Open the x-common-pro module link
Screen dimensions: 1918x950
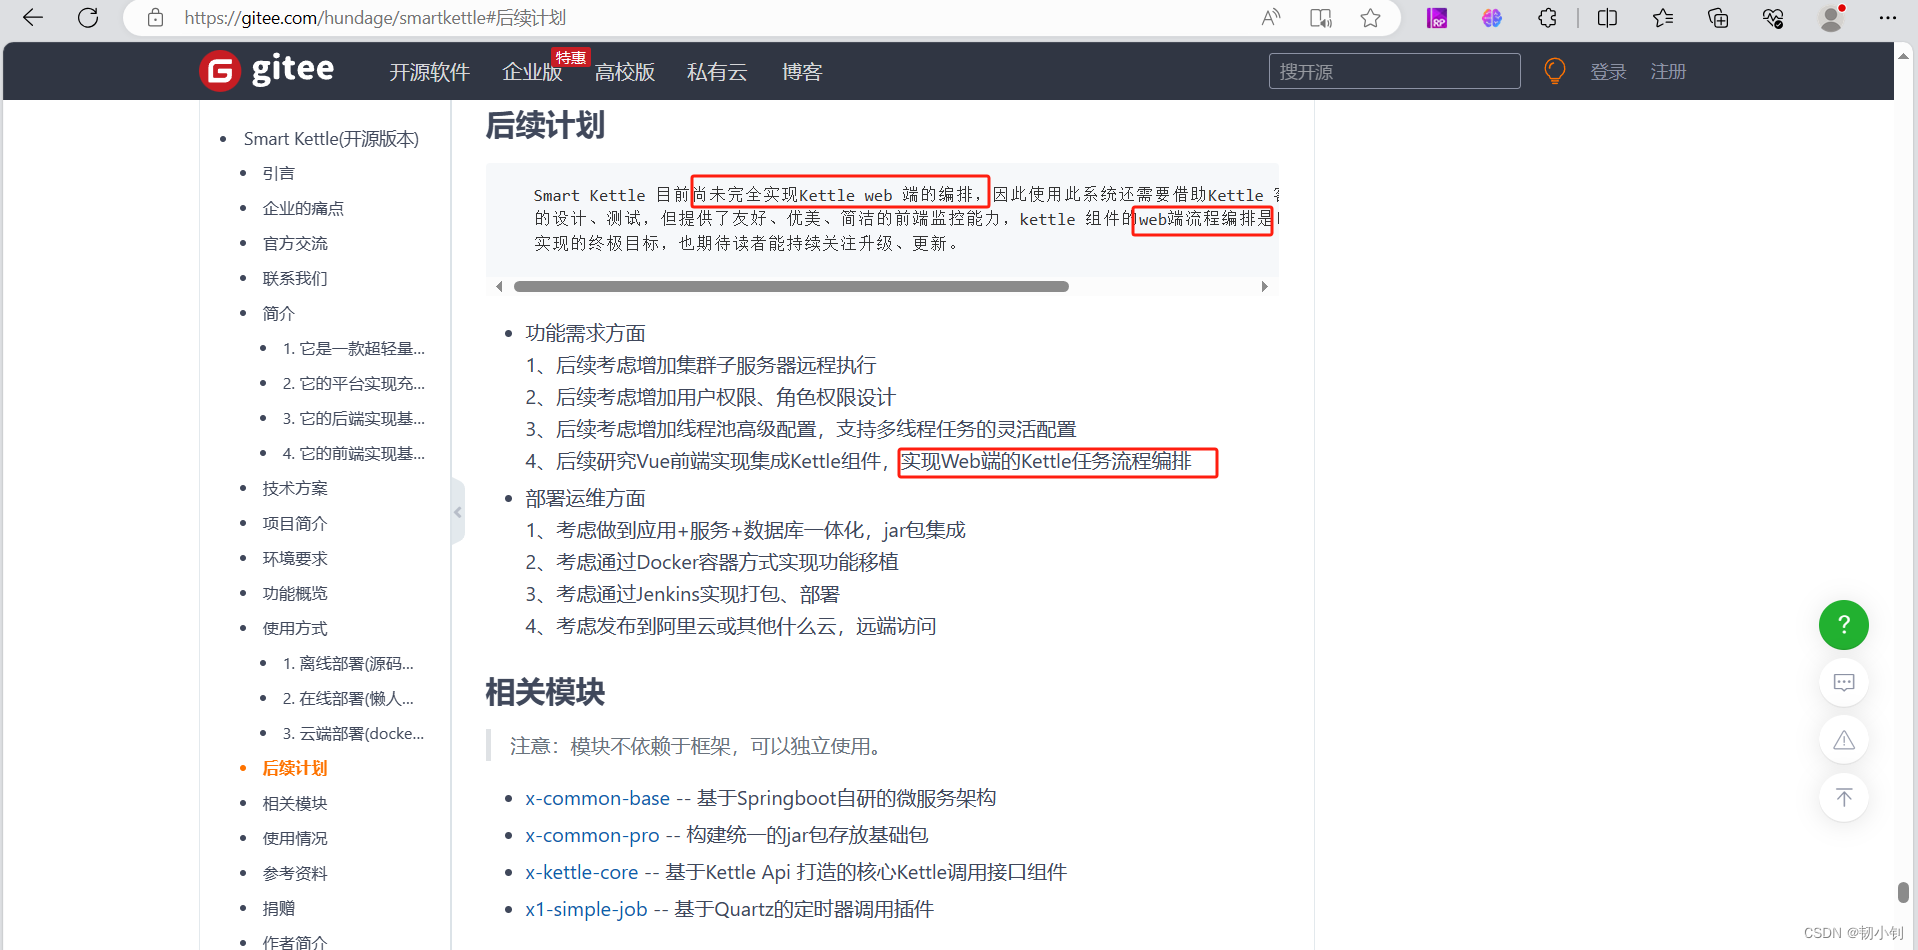point(592,835)
